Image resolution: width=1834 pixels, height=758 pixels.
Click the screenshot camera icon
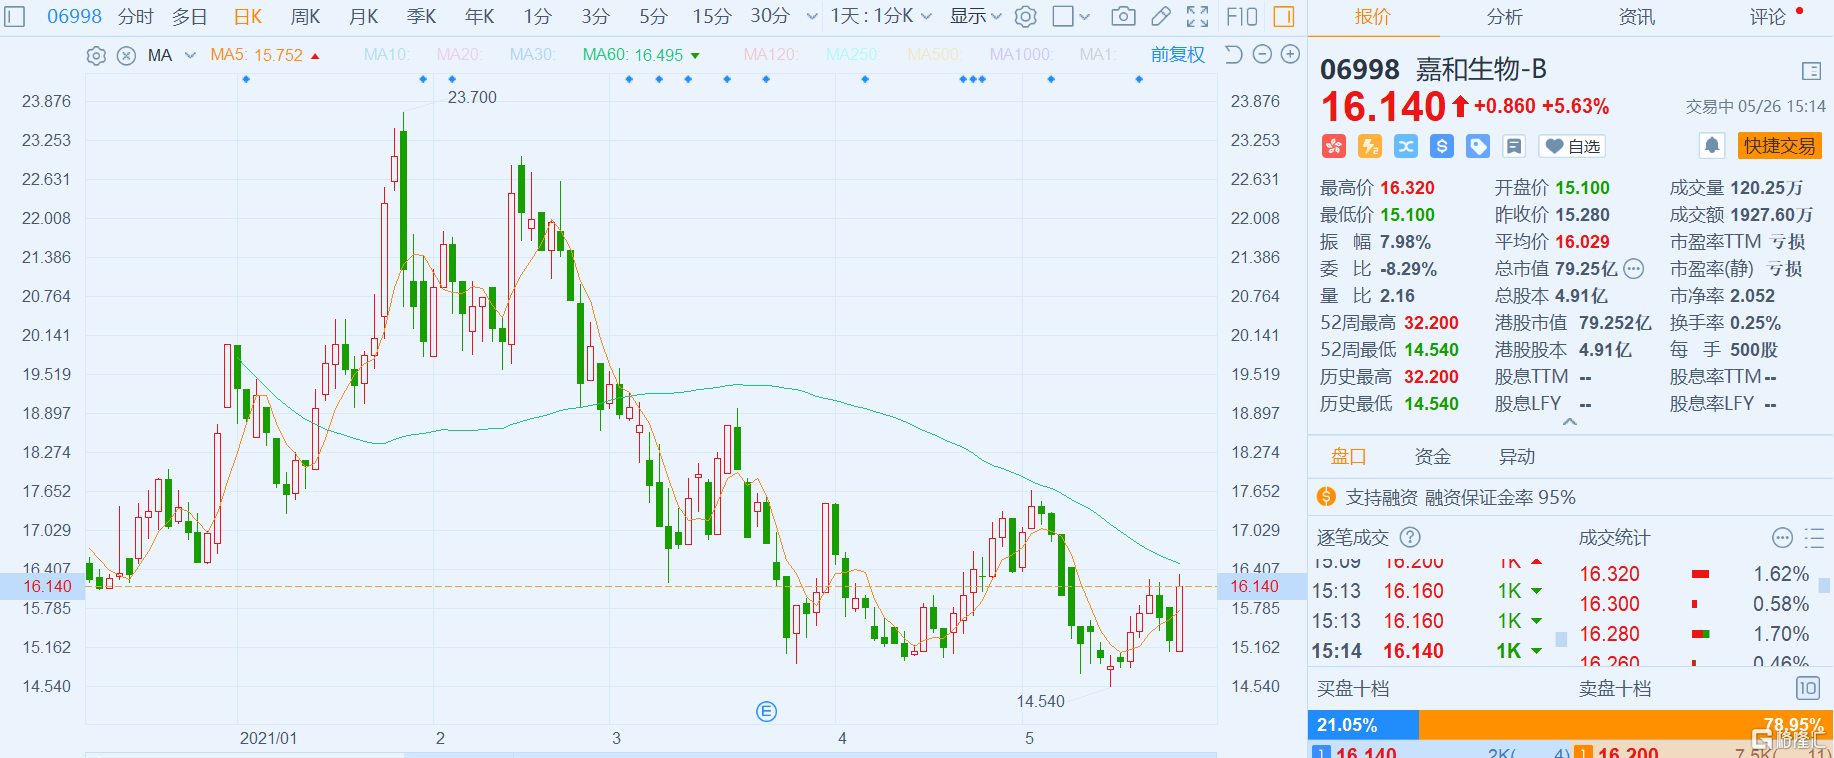click(1123, 16)
